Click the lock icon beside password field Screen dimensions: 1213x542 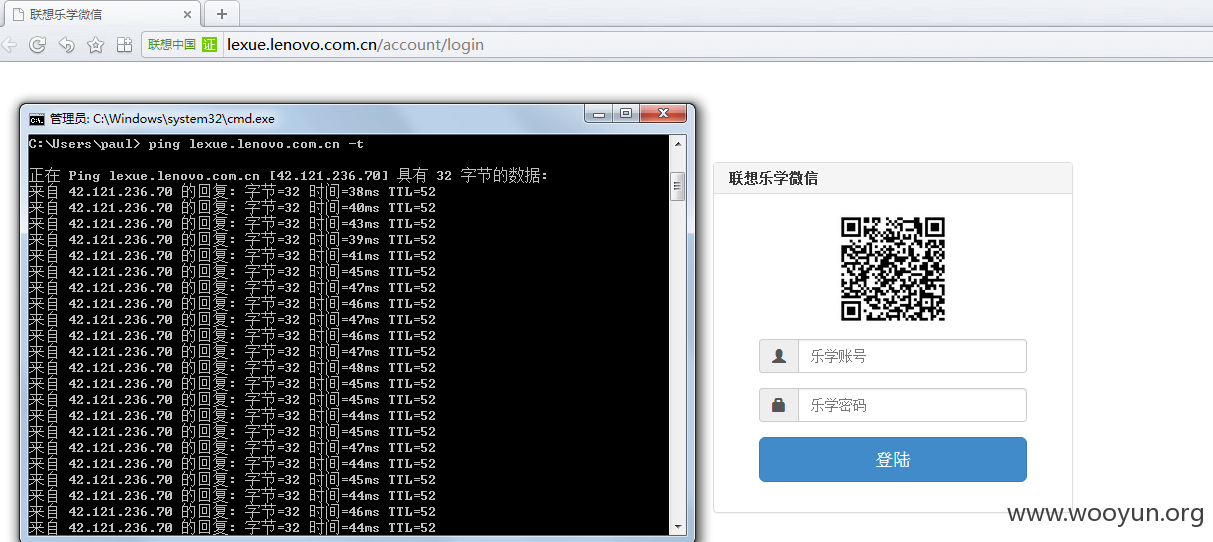(x=779, y=405)
